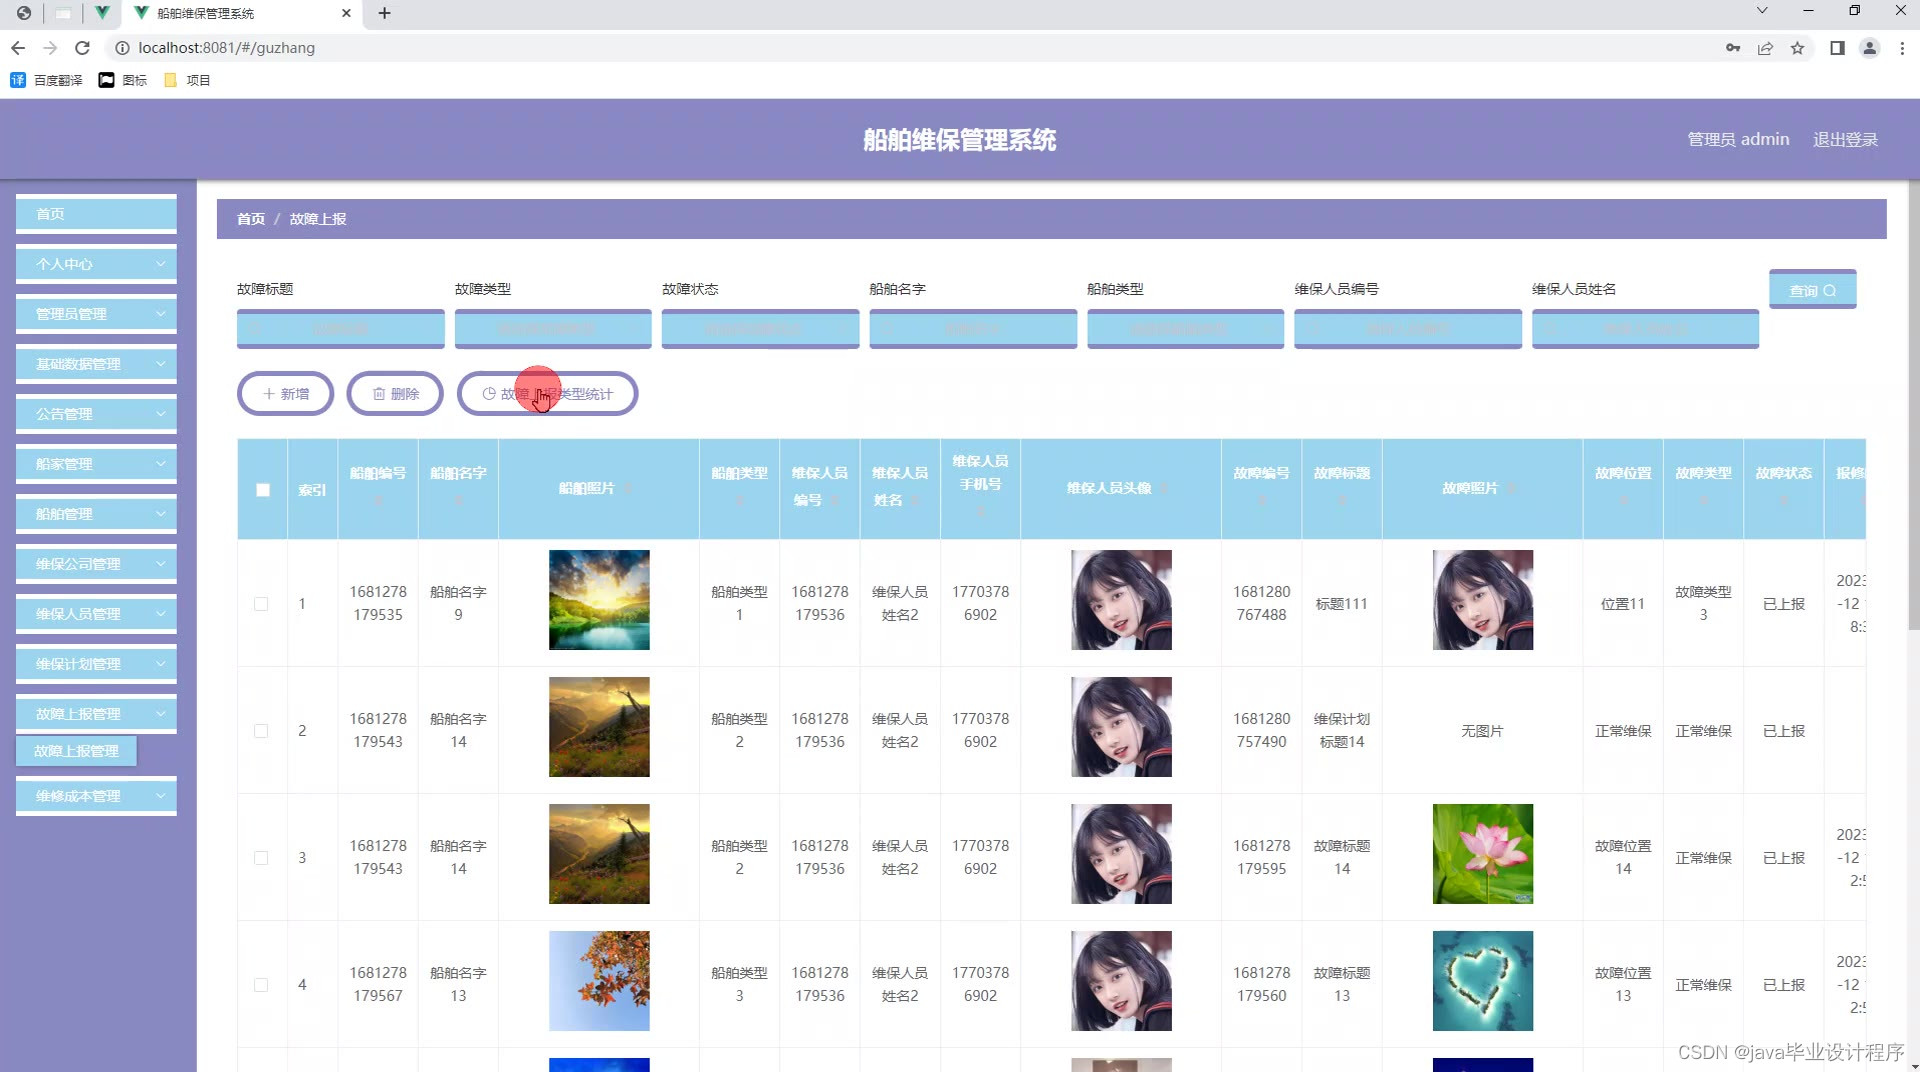Sort by 船舶名字 column sort icon
Image resolution: width=1920 pixels, height=1072 pixels.
458,500
